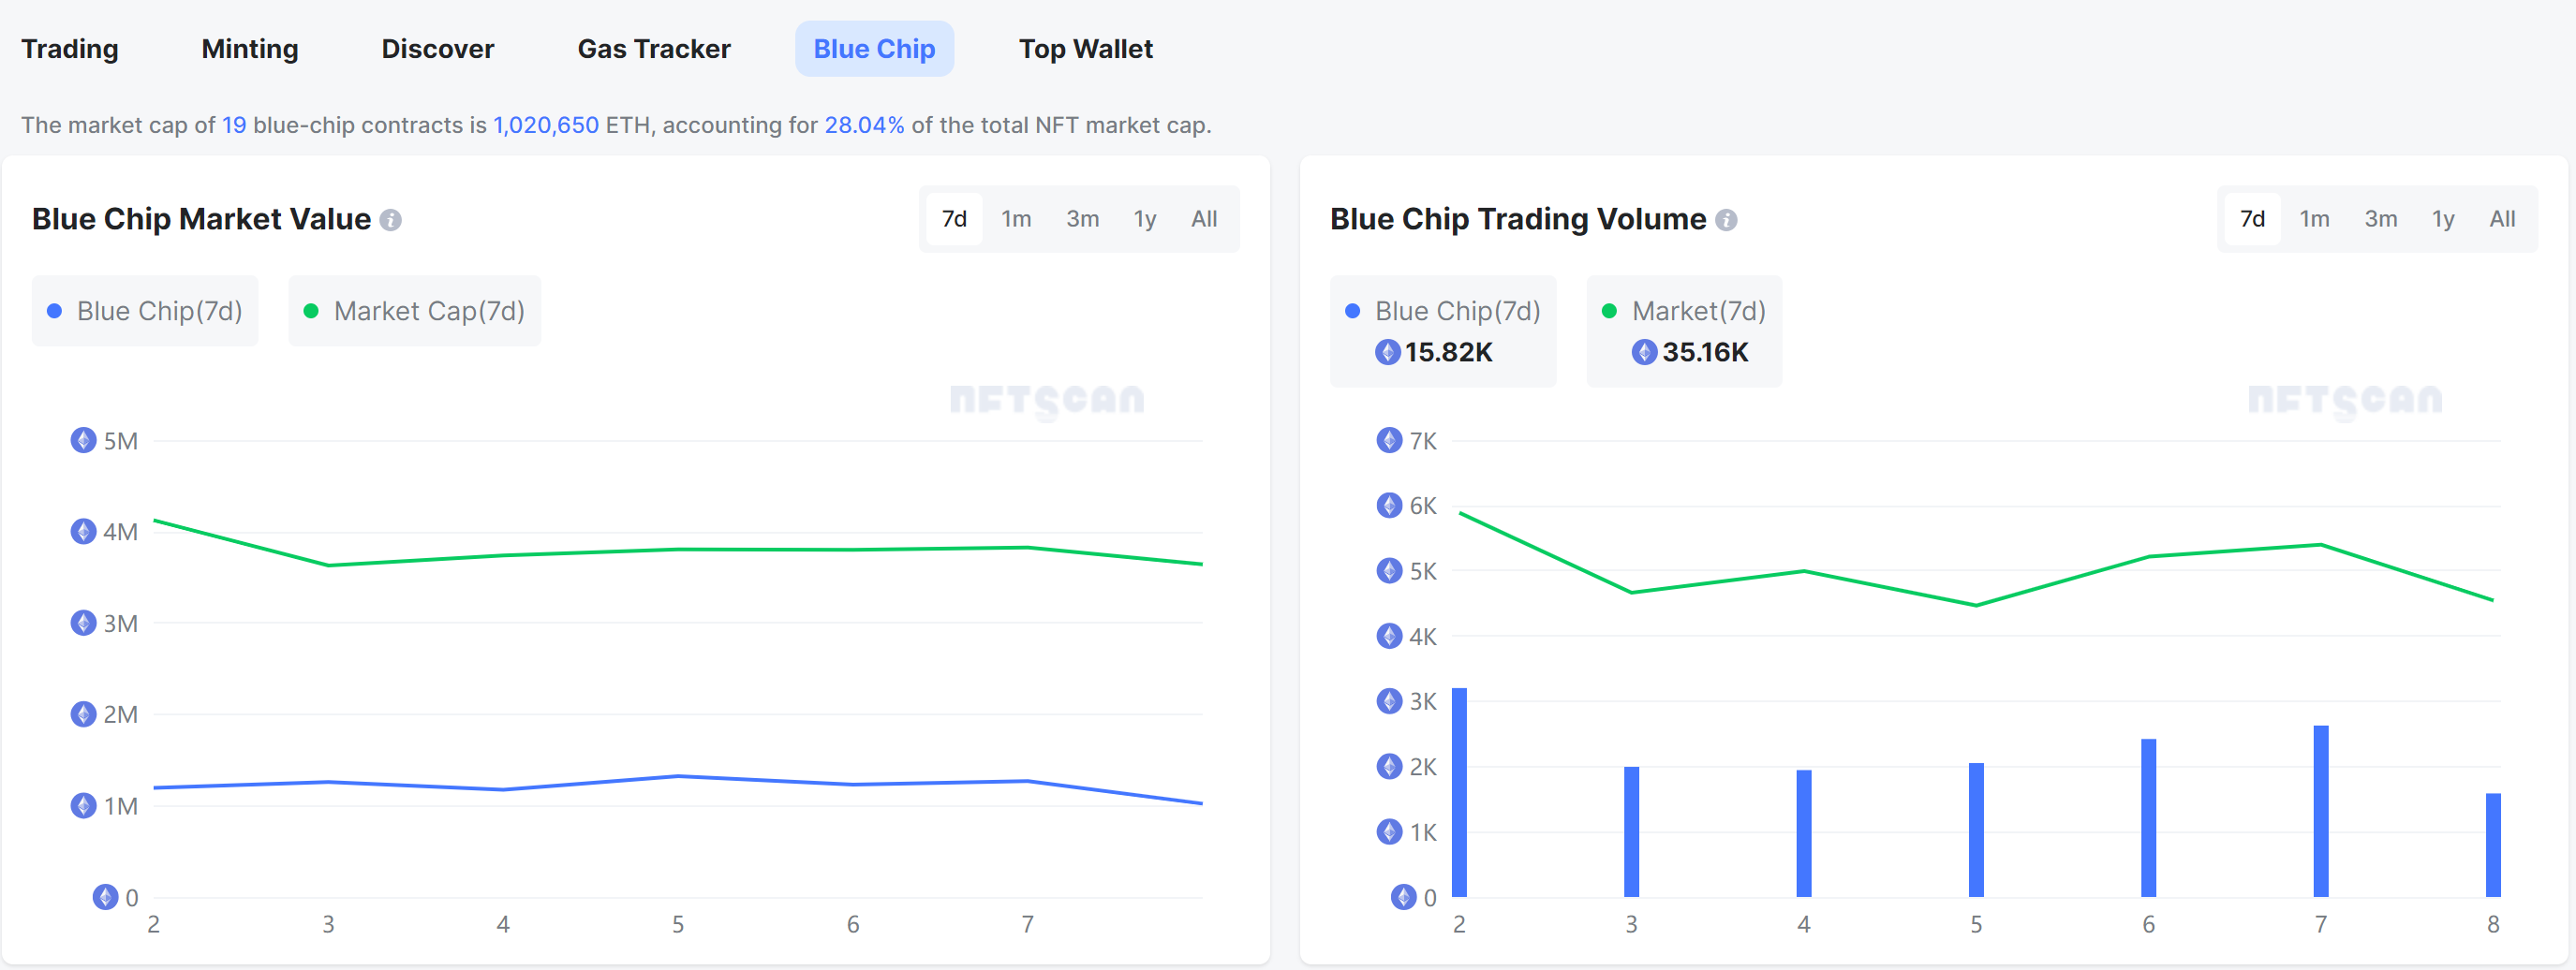Click the Ethereum icon at 7K axis label
This screenshot has width=2576, height=970.
[1389, 440]
